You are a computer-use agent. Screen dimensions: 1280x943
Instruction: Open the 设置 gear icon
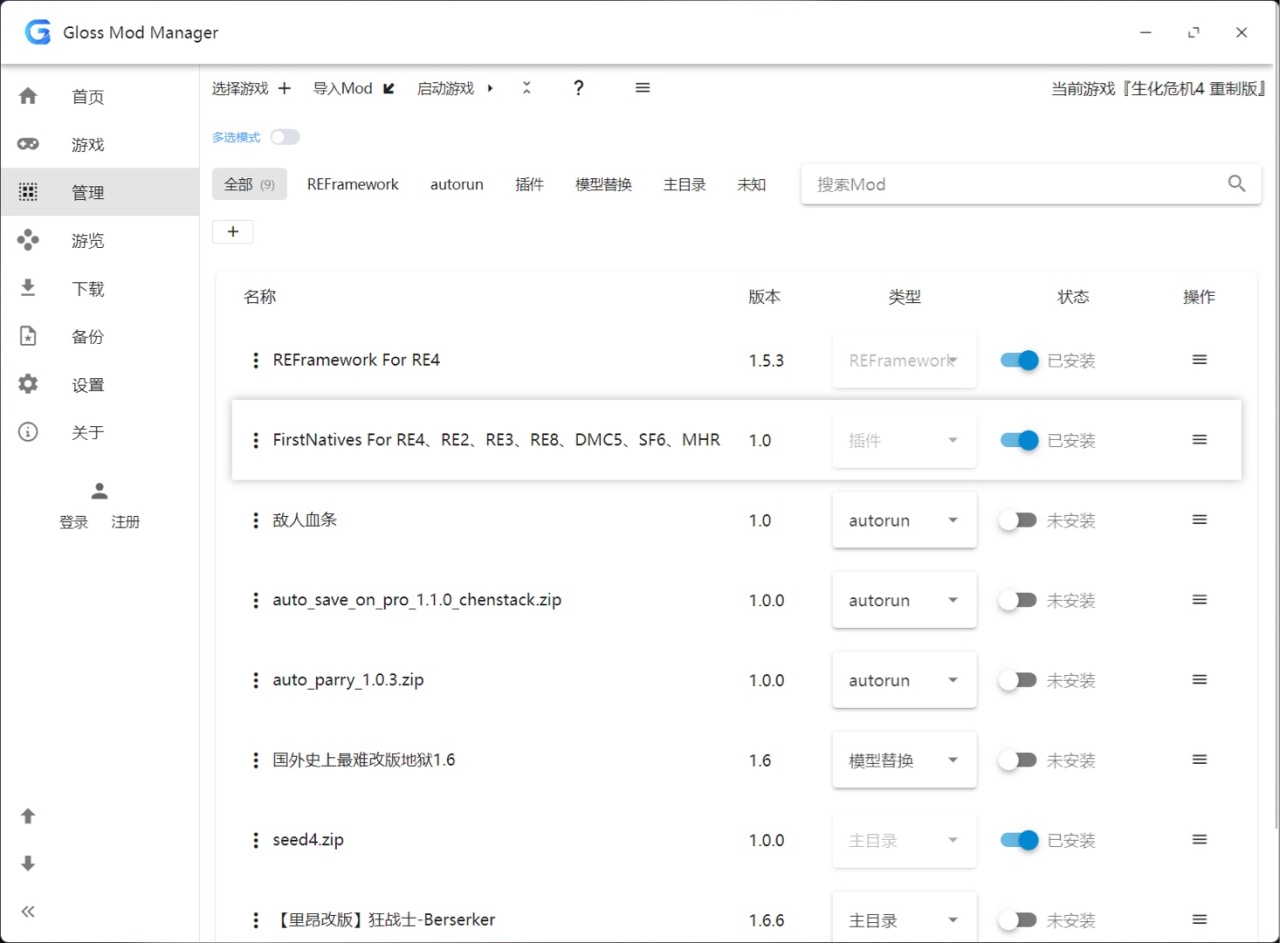28,384
